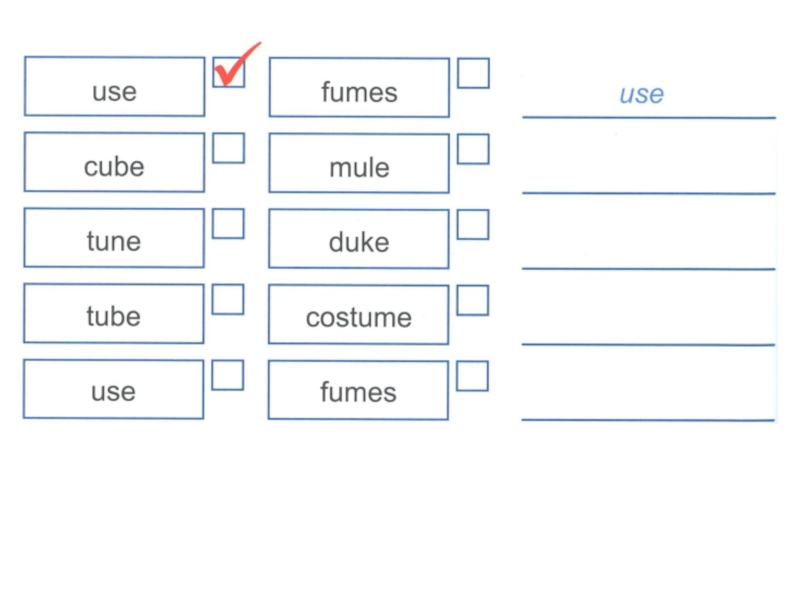Uncheck the red-ticked checkbox beside use
The width and height of the screenshot is (800, 600).
point(228,72)
